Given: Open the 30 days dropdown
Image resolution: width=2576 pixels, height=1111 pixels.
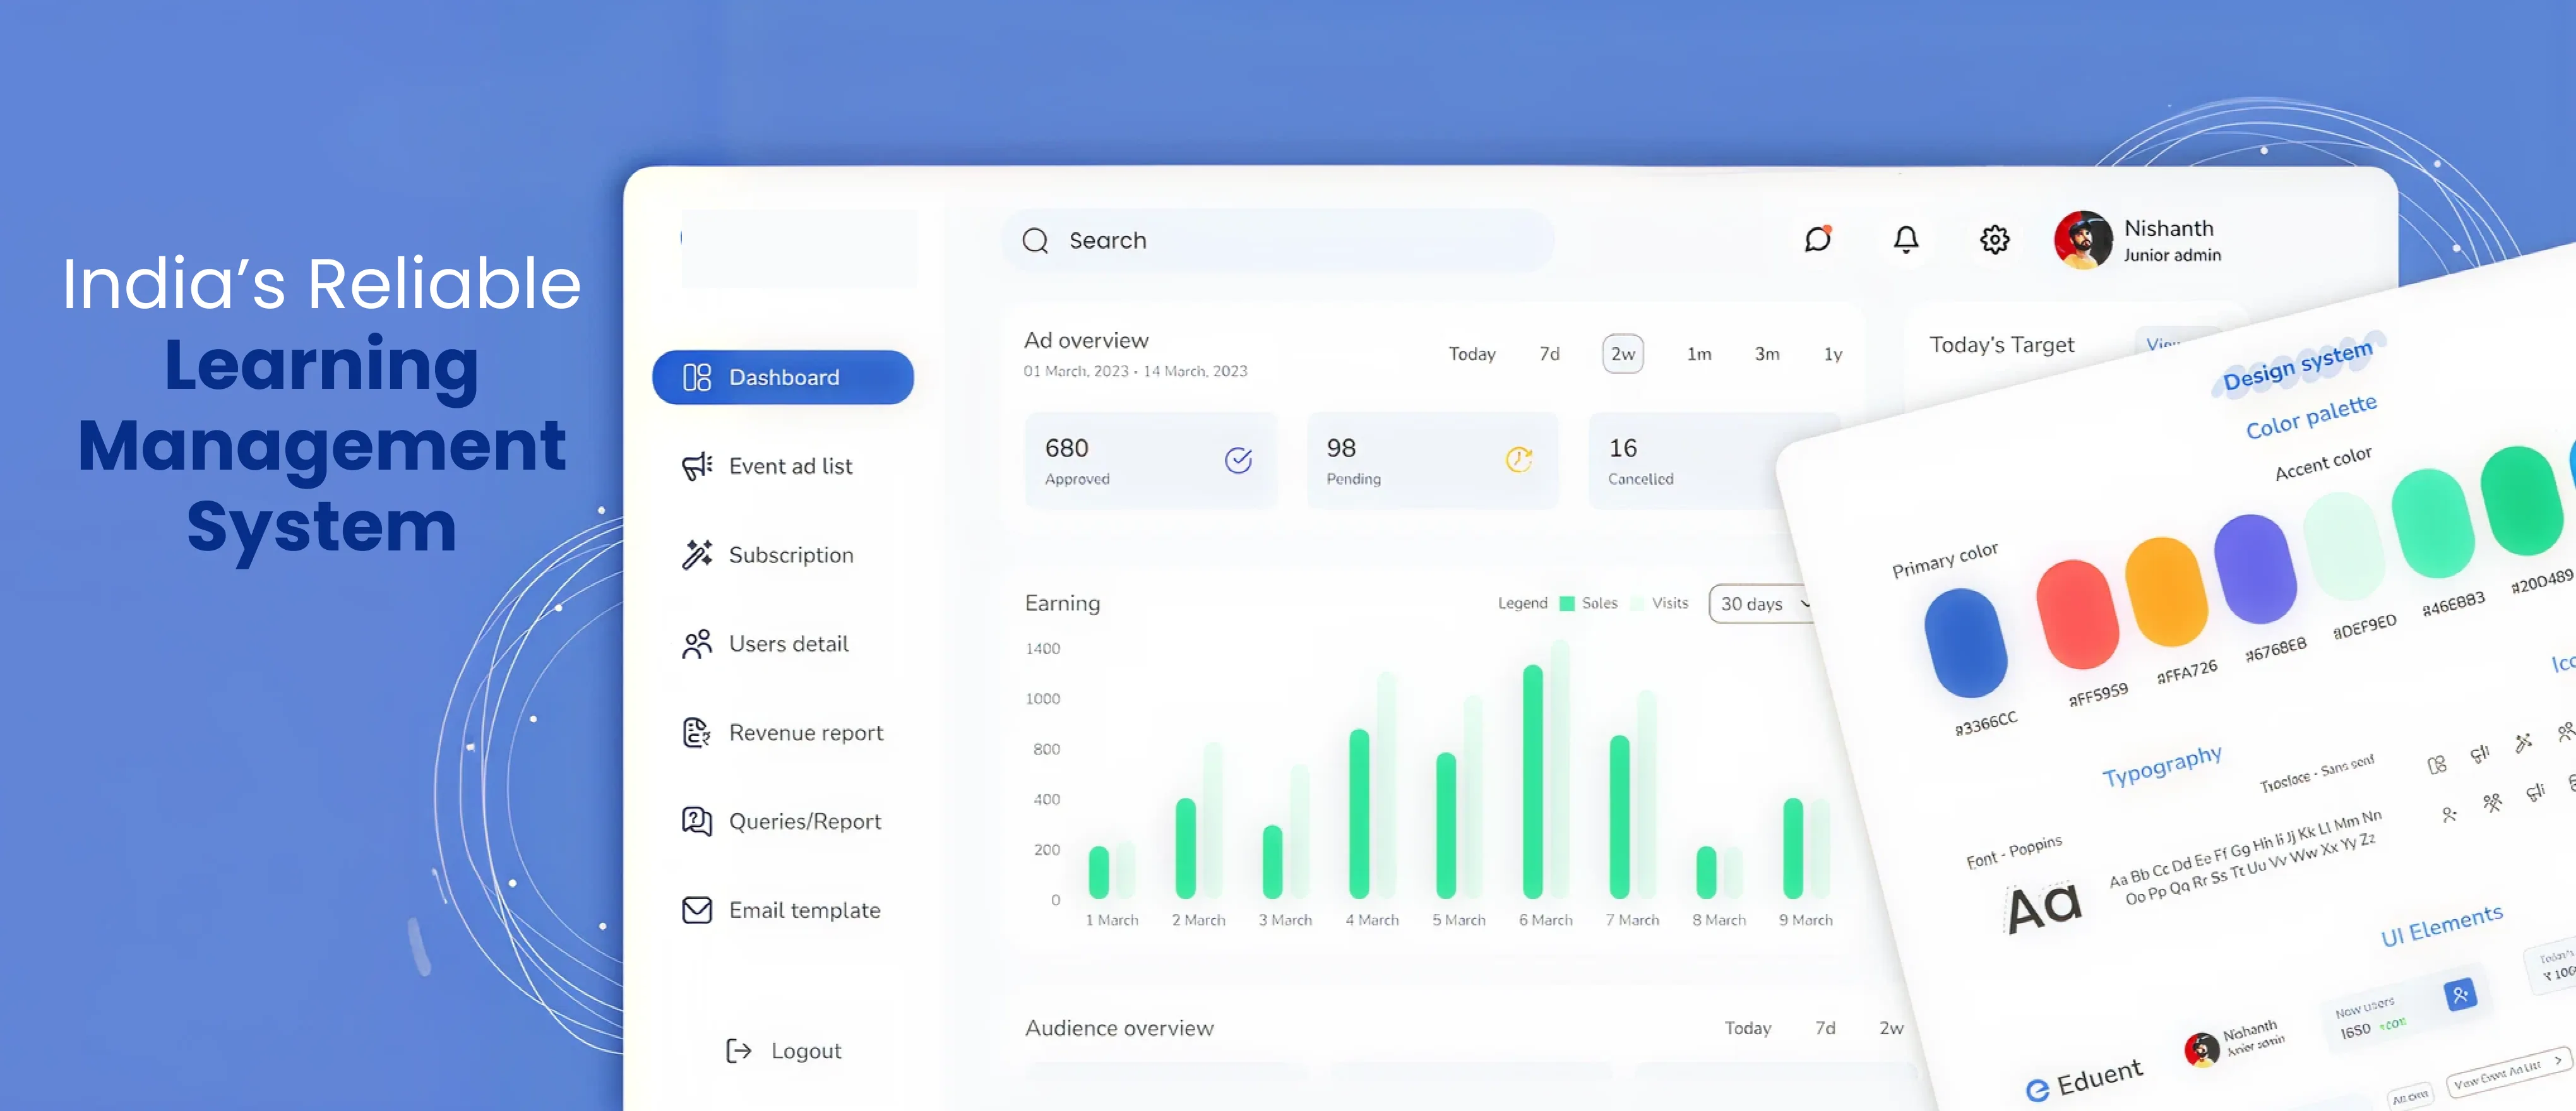Looking at the screenshot, I should [1762, 604].
